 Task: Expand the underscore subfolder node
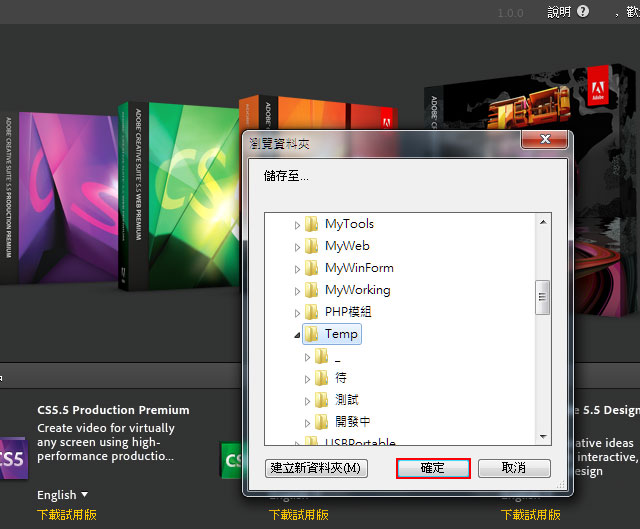point(307,357)
